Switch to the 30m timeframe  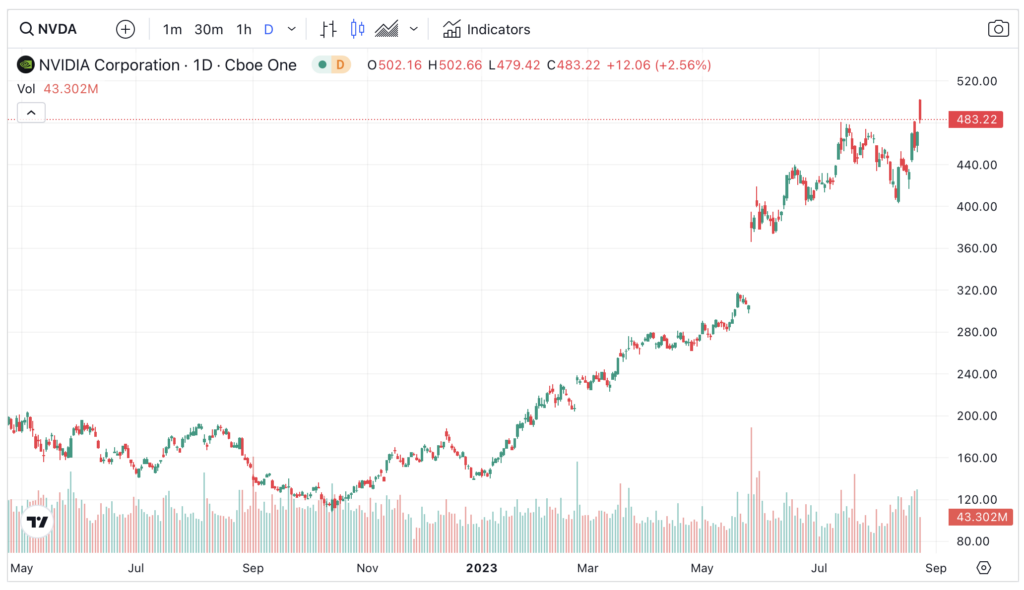(x=208, y=29)
